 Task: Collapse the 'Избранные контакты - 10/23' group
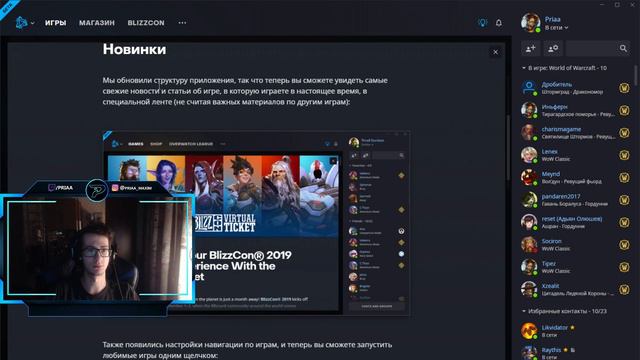tap(564, 311)
